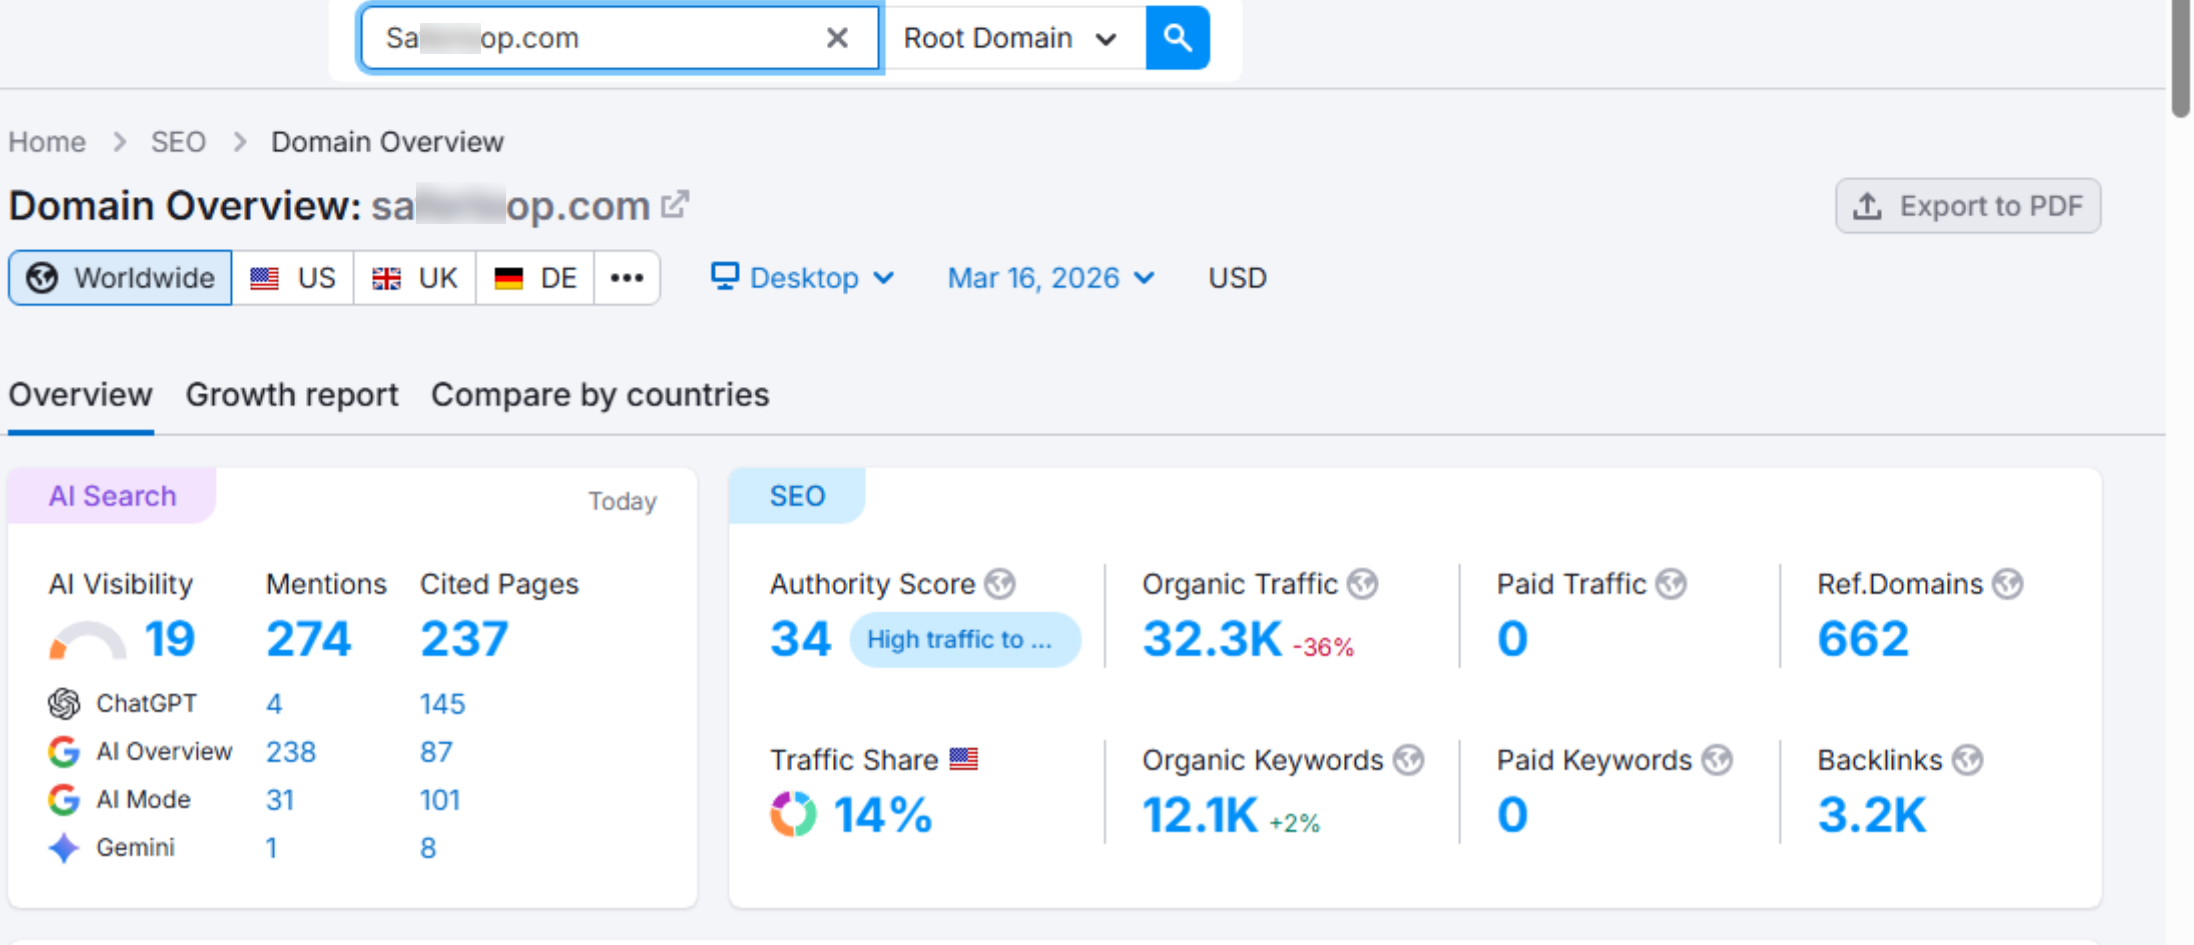Select the AI Overview row icon

tap(64, 751)
